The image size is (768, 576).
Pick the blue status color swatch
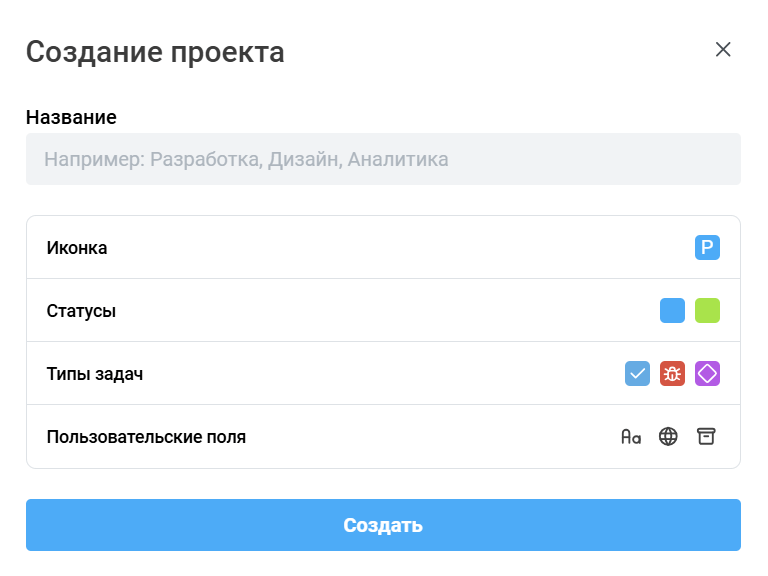point(672,311)
